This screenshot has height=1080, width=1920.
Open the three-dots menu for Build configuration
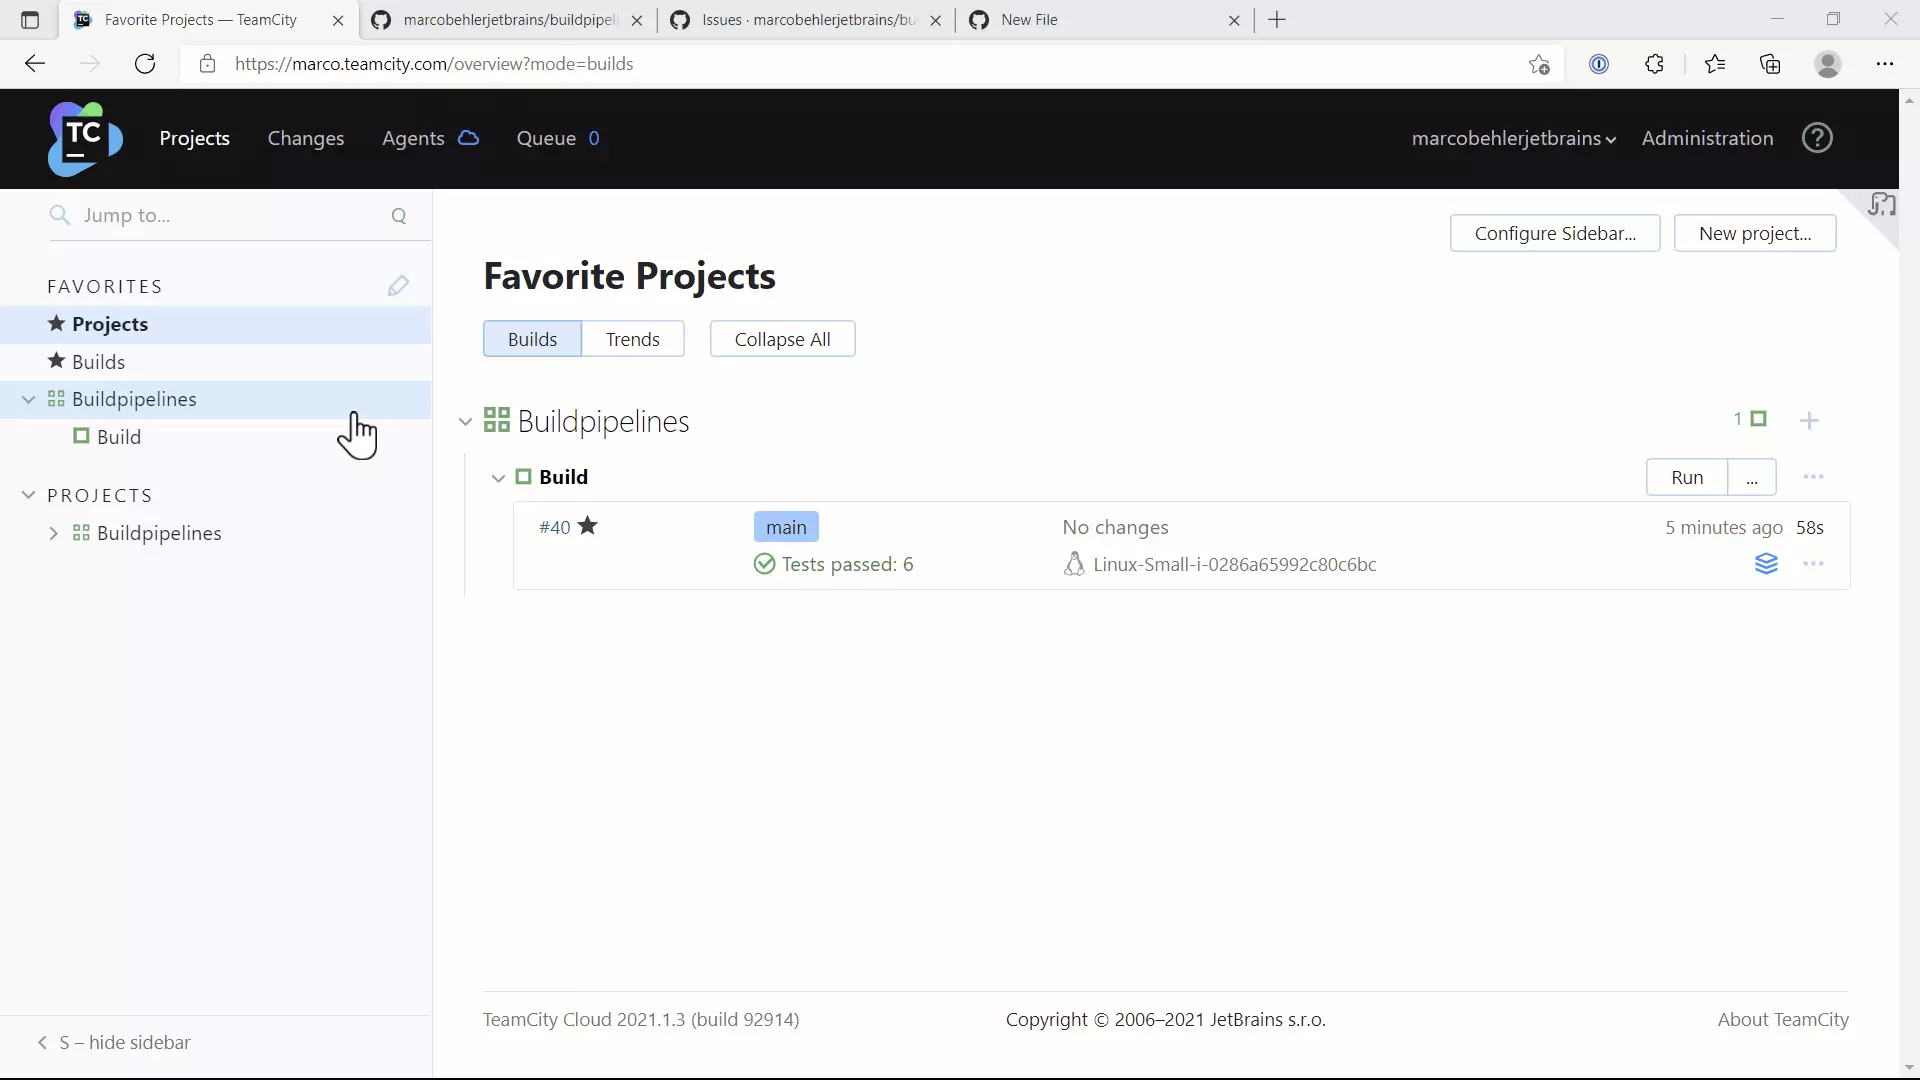(1813, 477)
